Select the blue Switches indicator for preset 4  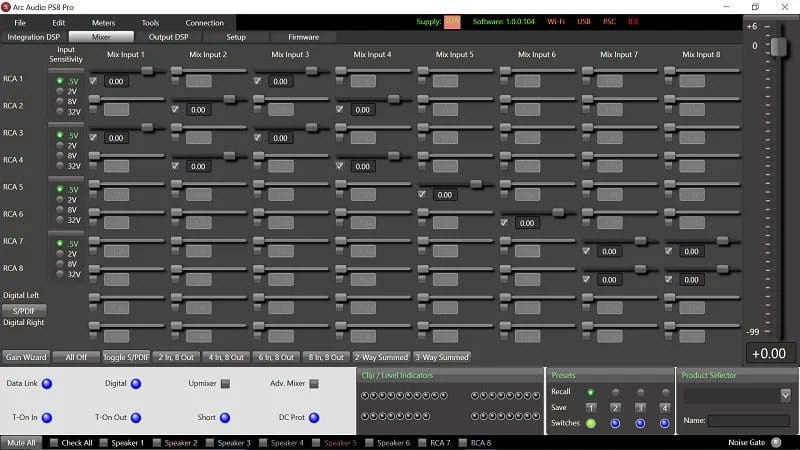tap(665, 423)
